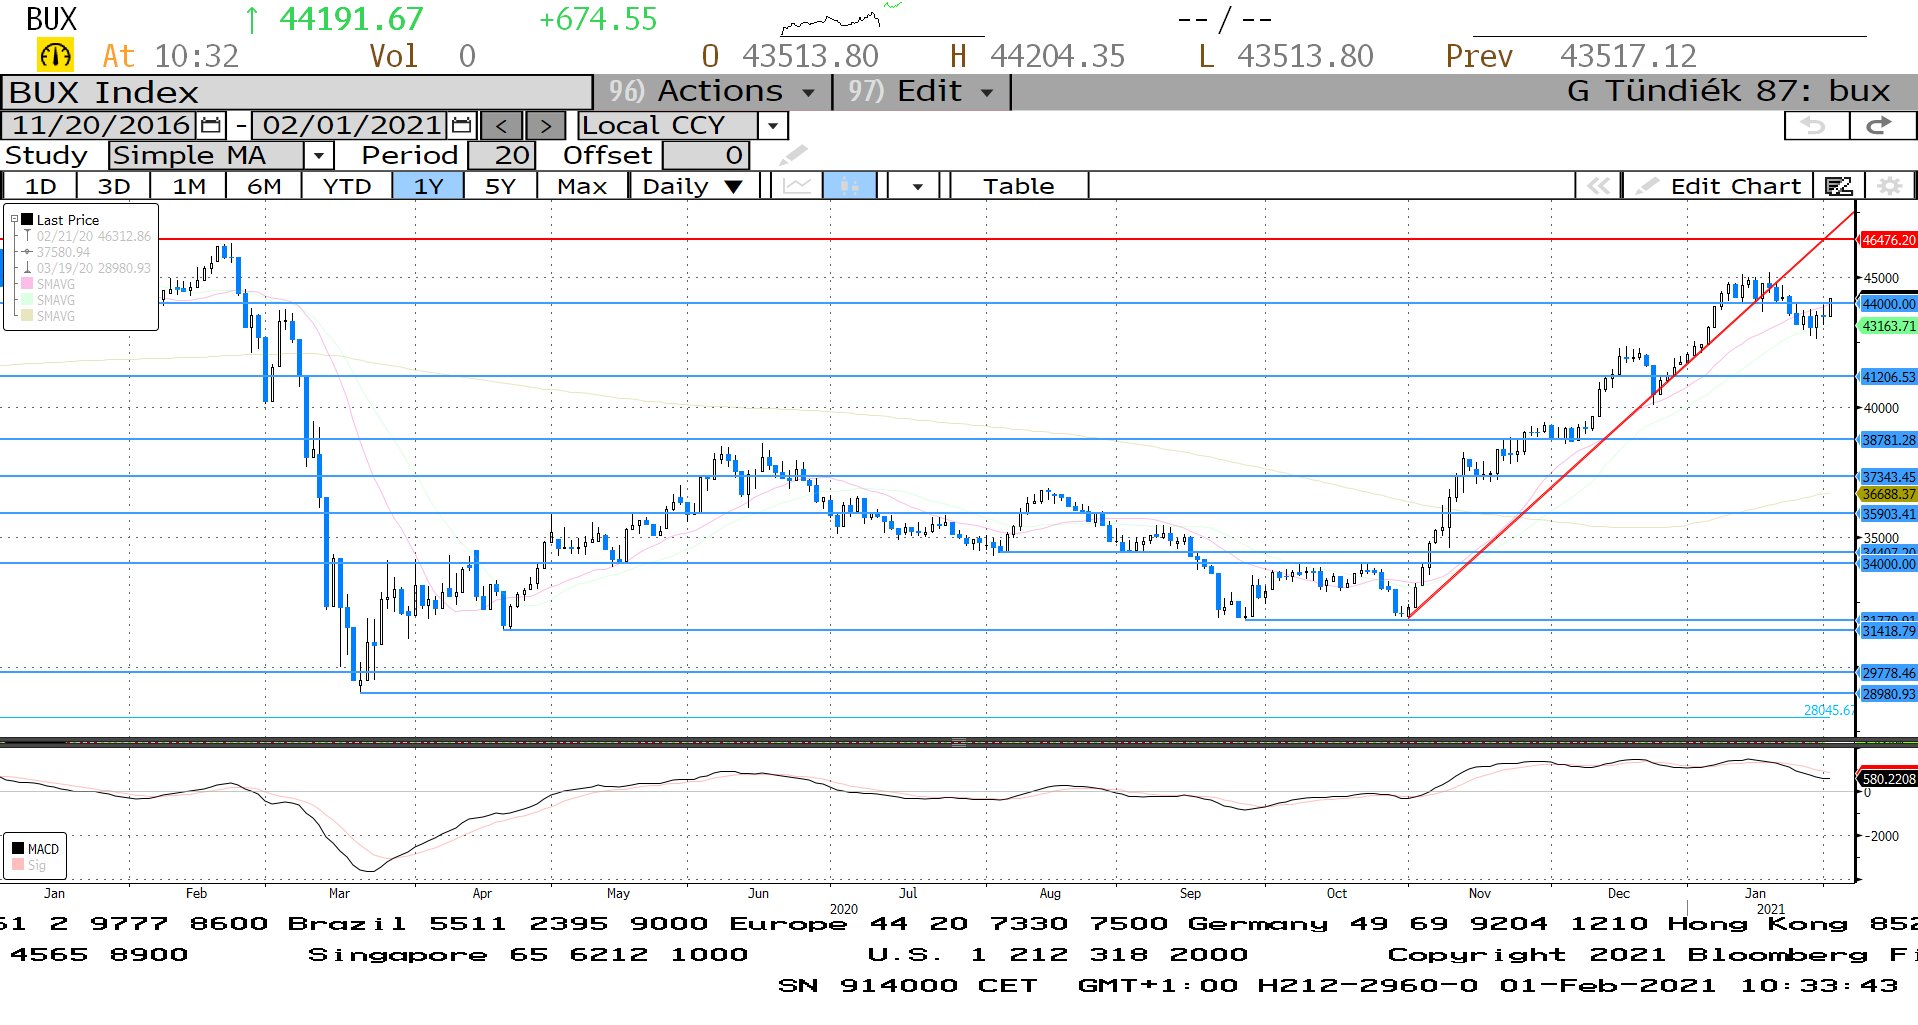Open the 96) Actions menu
This screenshot has height=1025, width=1918.
pyautogui.click(x=713, y=92)
